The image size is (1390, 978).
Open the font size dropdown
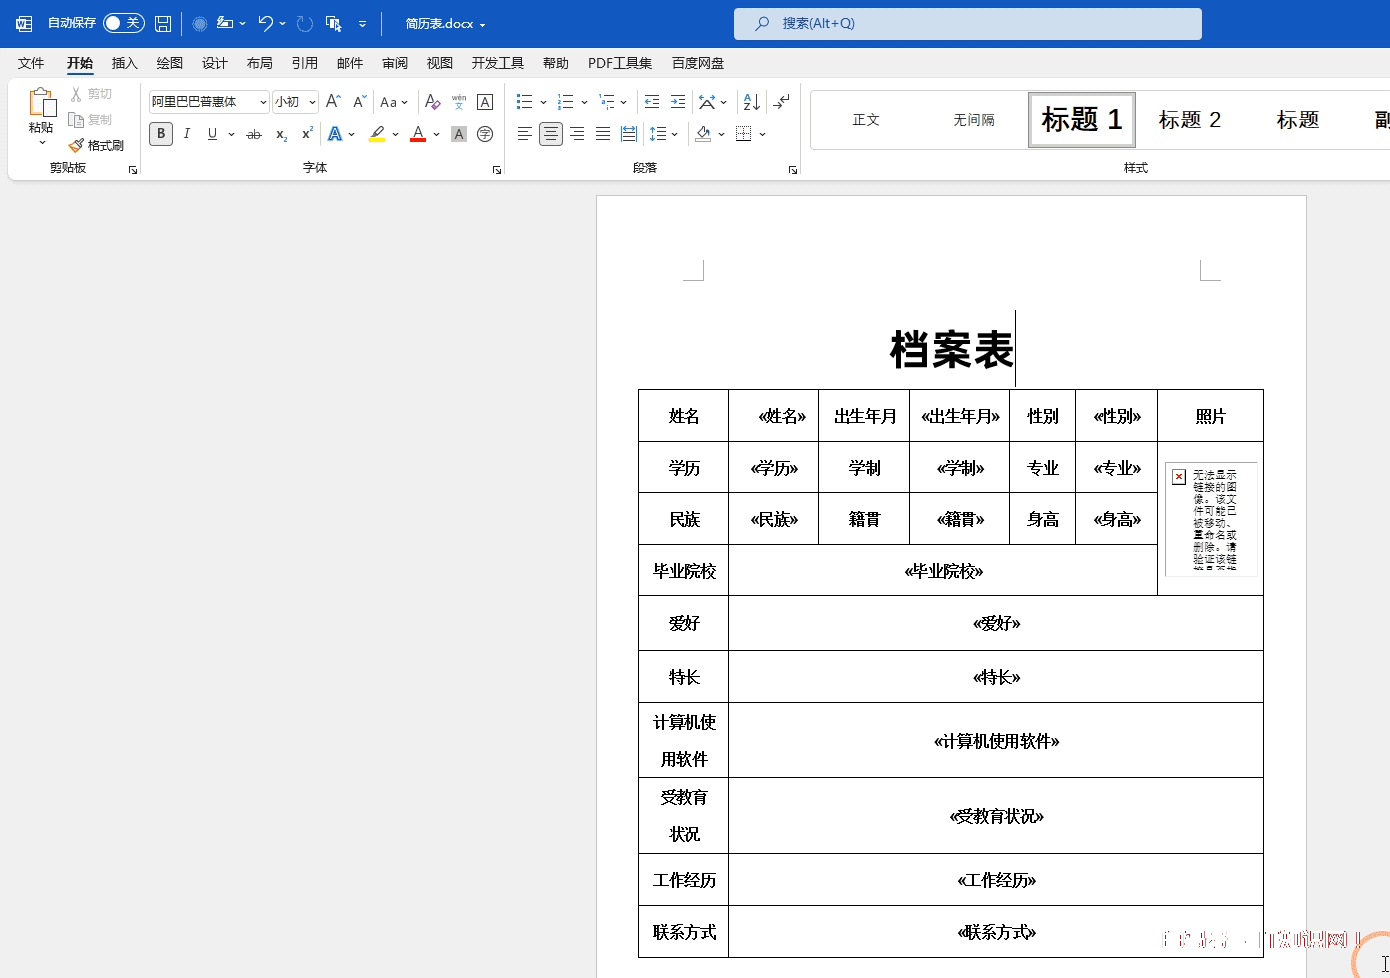point(312,102)
